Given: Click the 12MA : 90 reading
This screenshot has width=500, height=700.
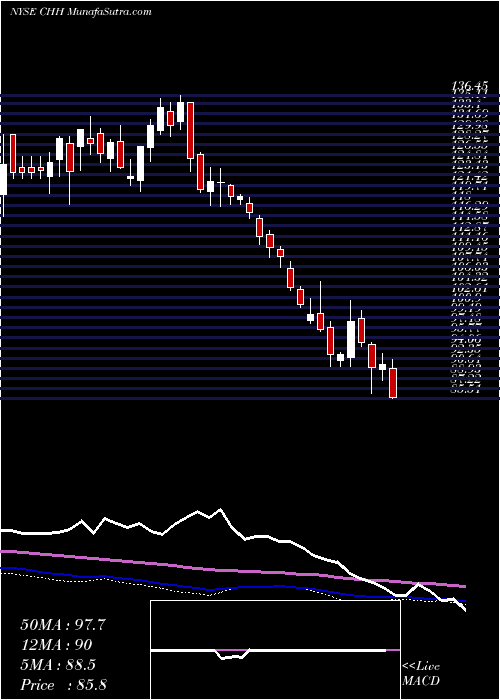Looking at the screenshot, I should [x=56, y=645].
